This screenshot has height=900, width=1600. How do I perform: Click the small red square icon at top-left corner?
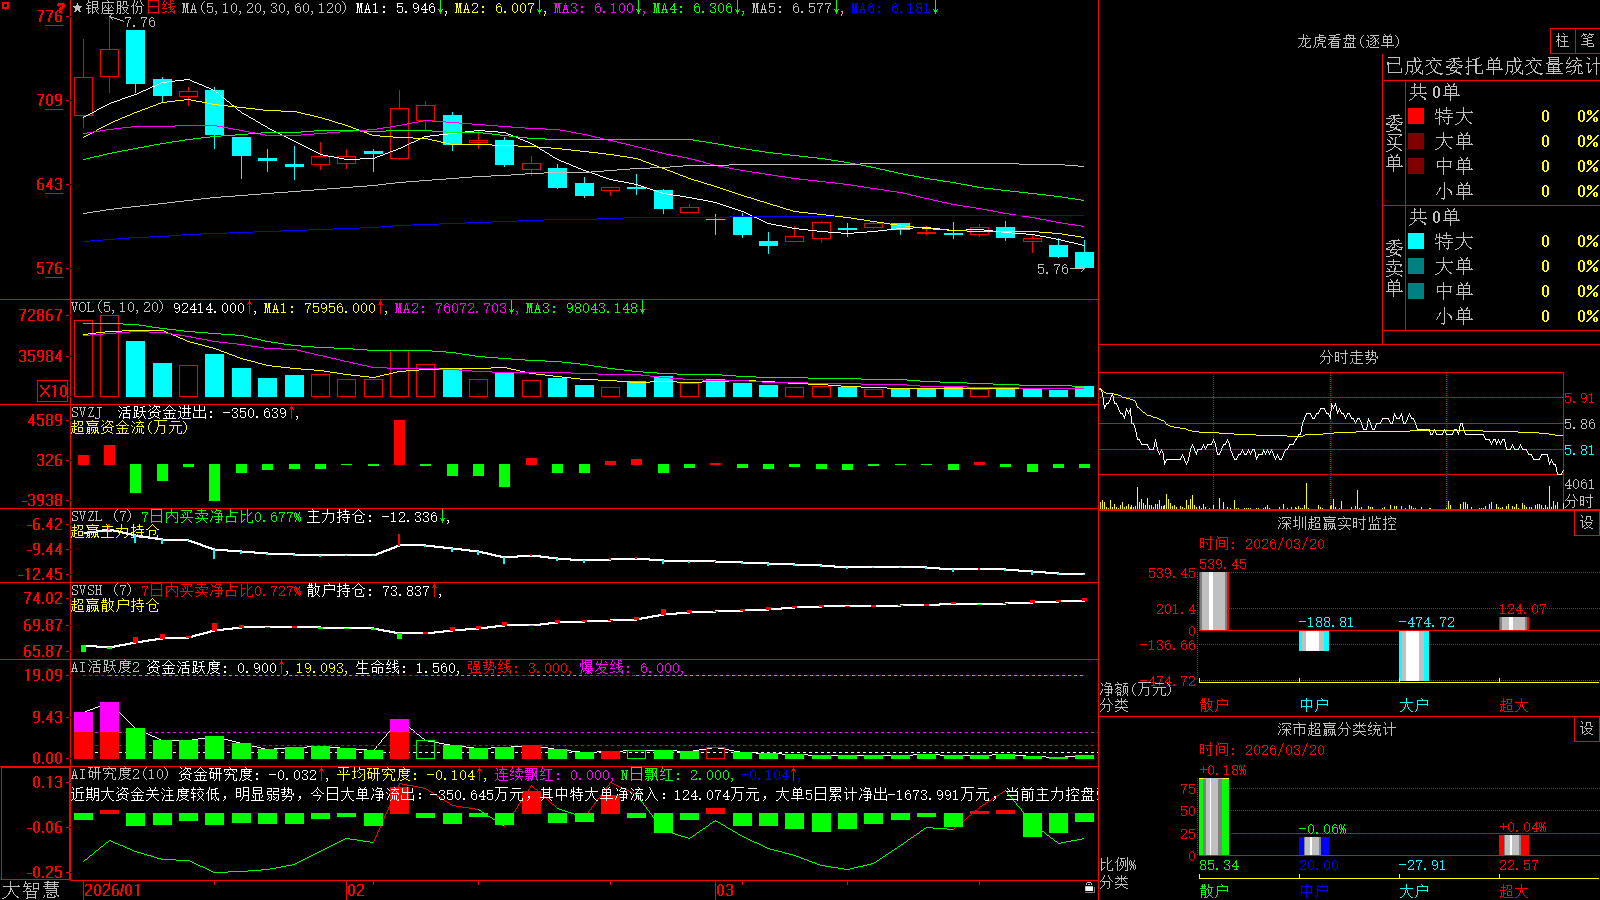3,4
